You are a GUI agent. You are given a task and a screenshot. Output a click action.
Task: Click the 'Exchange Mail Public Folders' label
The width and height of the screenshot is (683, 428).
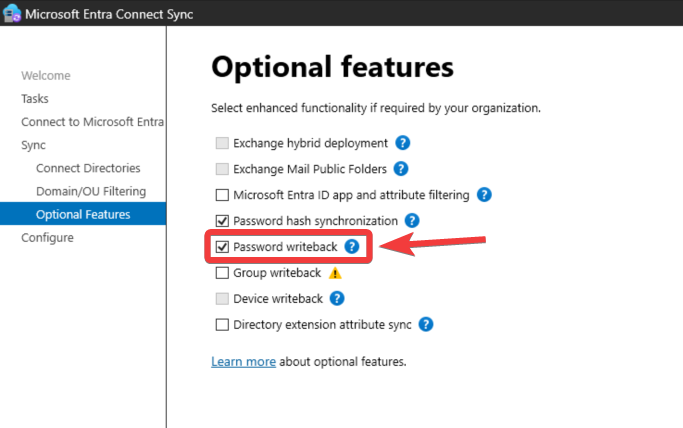click(310, 169)
